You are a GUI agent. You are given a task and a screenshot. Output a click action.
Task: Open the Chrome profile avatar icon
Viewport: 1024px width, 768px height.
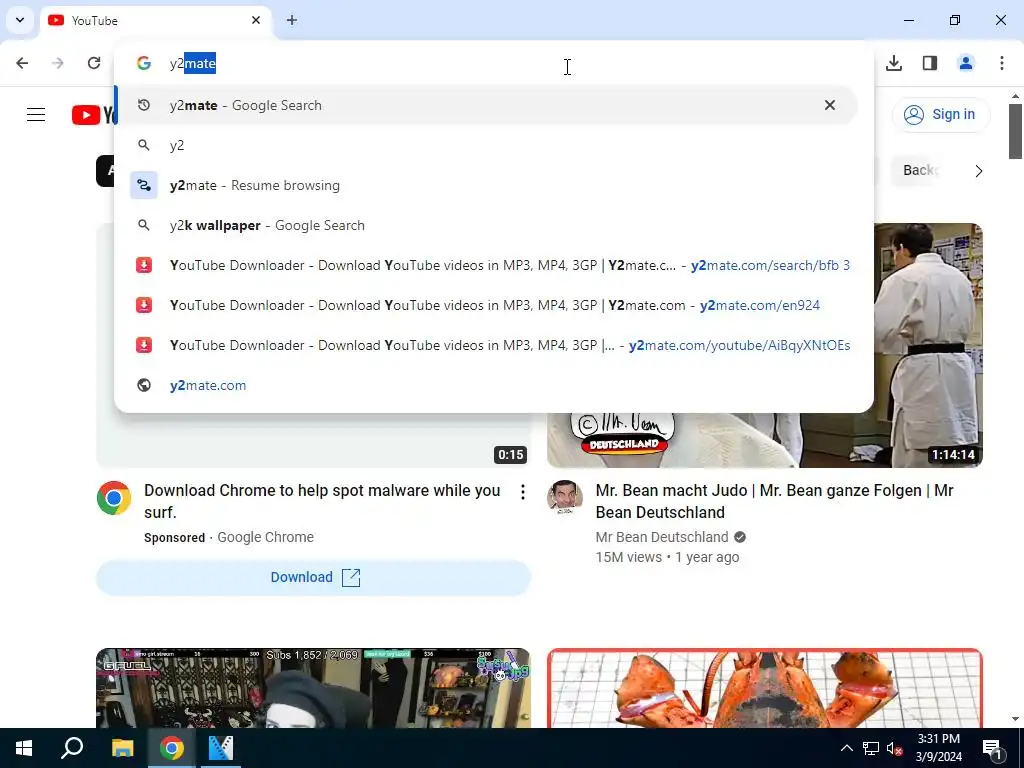966,63
